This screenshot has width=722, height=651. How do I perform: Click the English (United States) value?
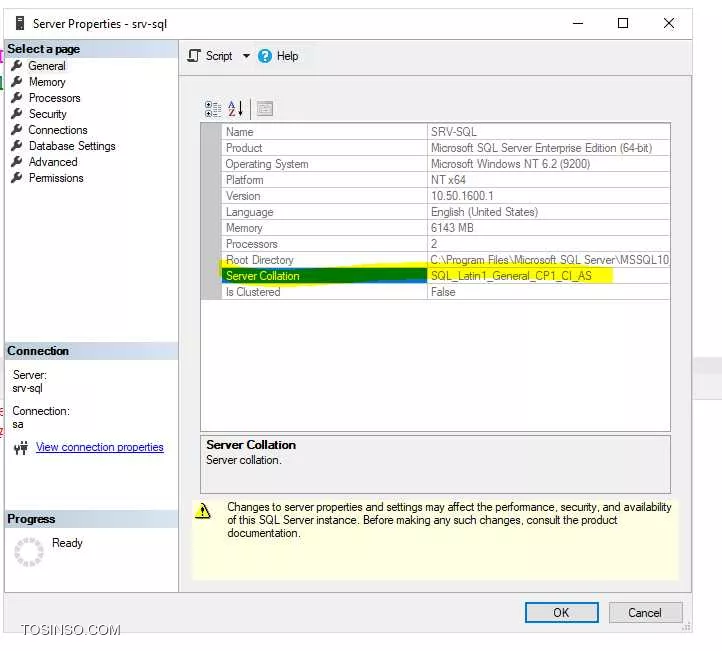click(484, 212)
